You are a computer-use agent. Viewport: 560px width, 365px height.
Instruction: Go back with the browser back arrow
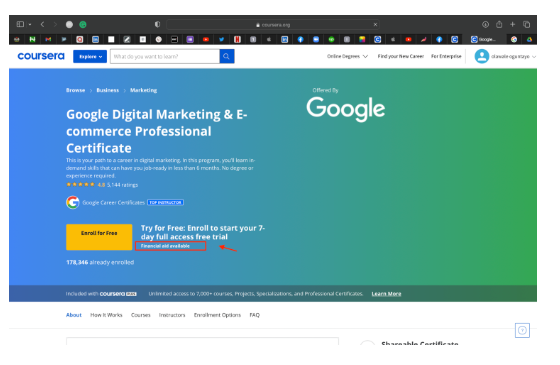(x=42, y=24)
